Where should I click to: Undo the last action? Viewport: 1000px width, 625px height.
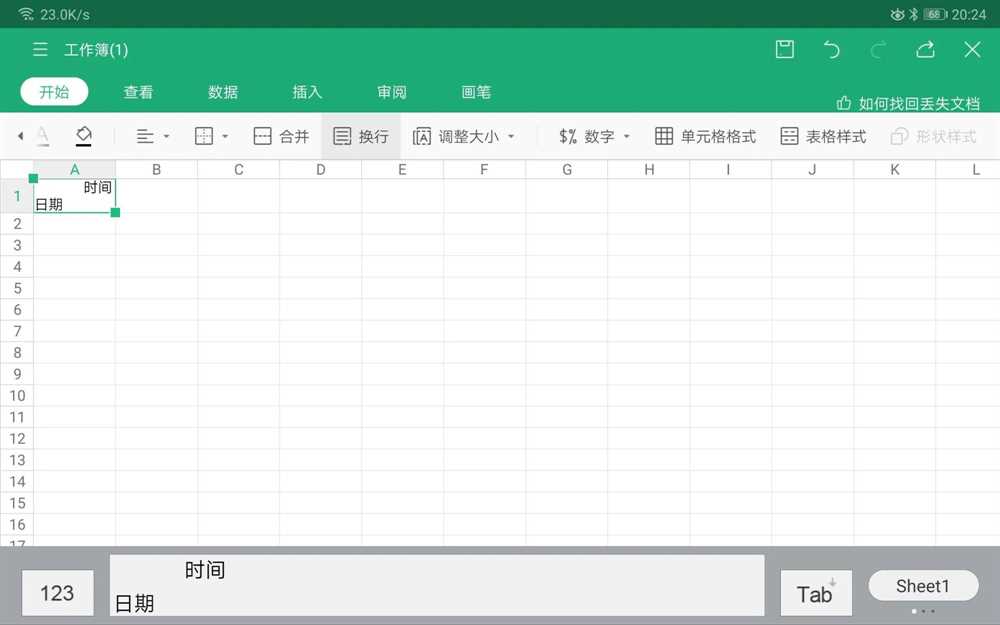tap(832, 50)
